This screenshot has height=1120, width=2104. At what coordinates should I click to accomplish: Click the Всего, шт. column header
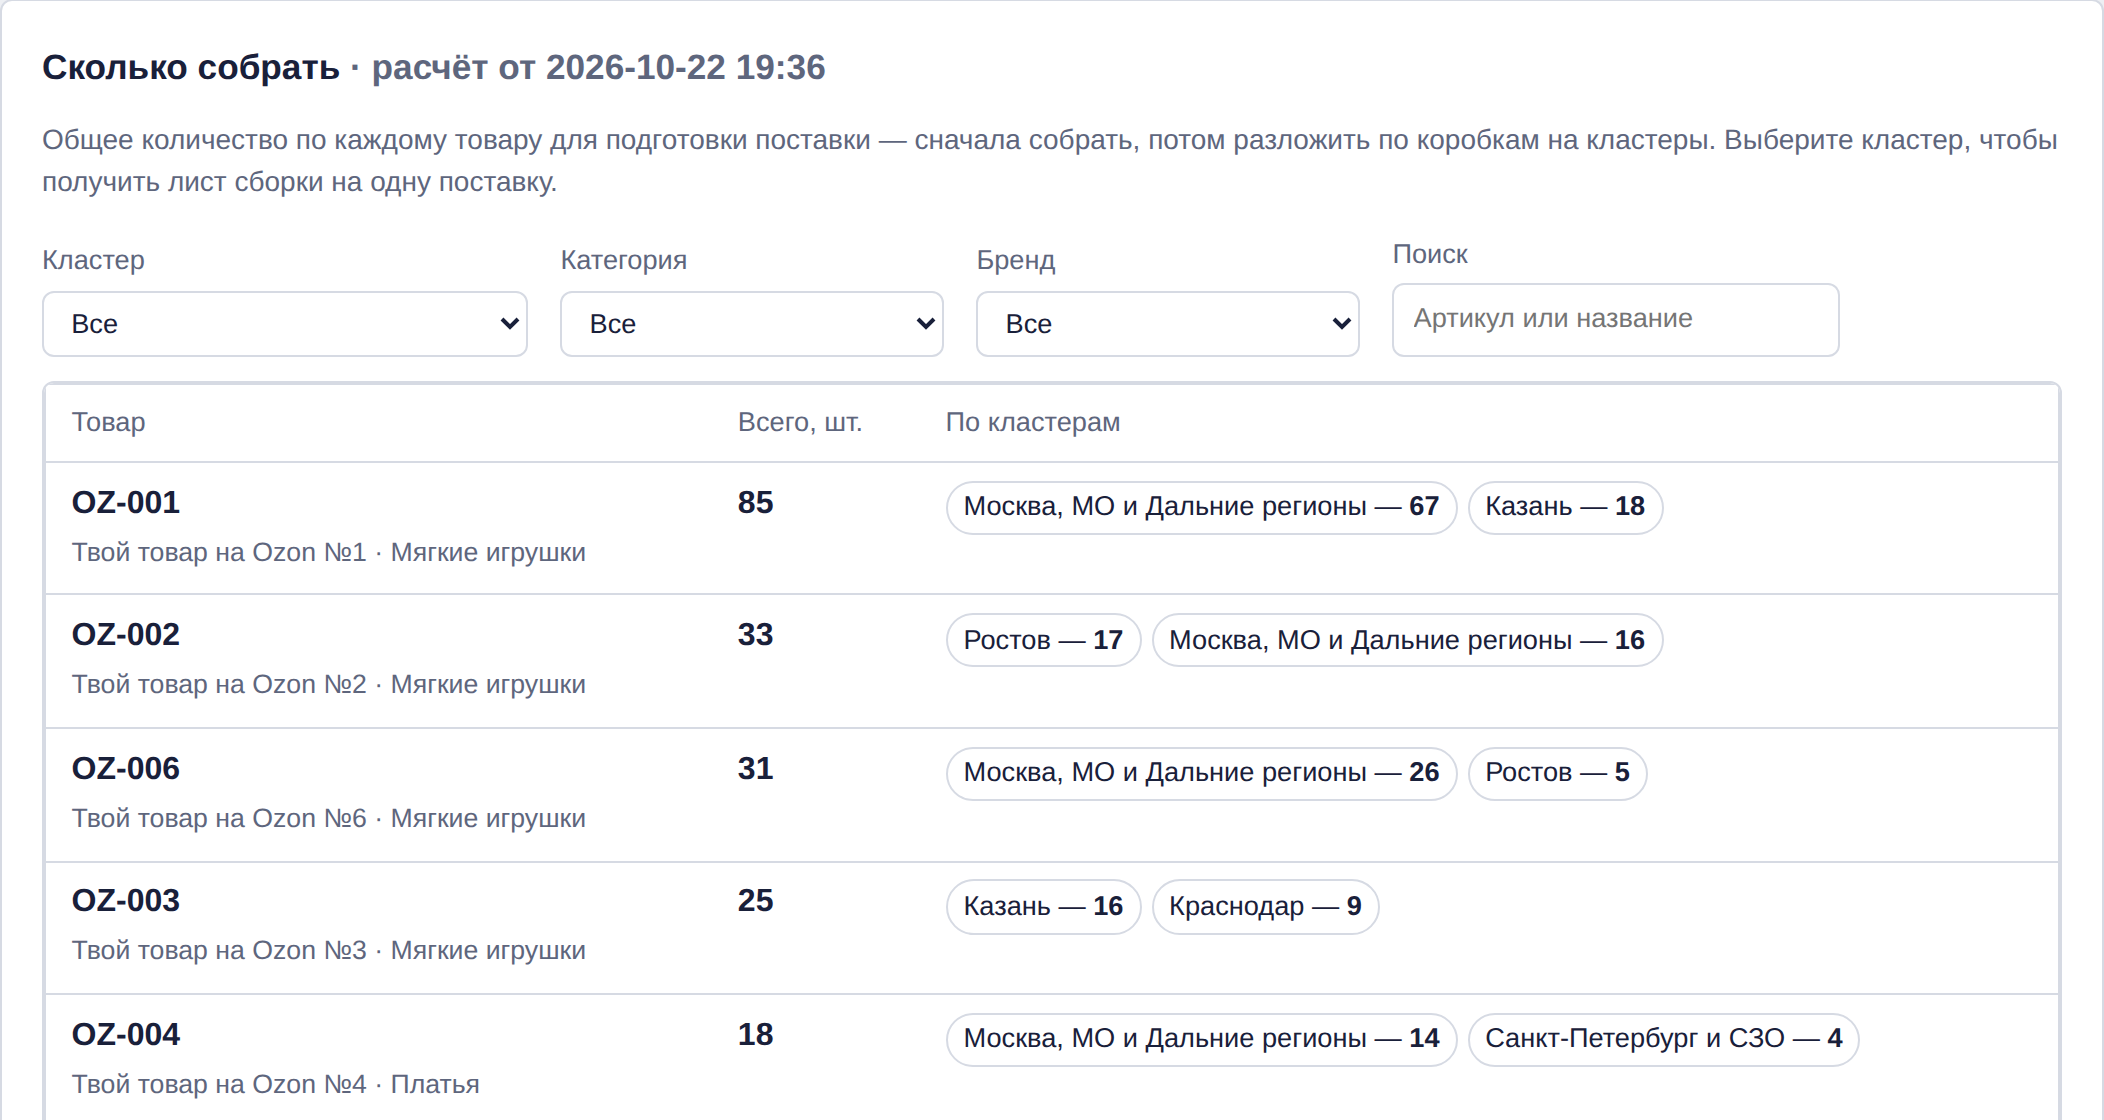coord(800,423)
